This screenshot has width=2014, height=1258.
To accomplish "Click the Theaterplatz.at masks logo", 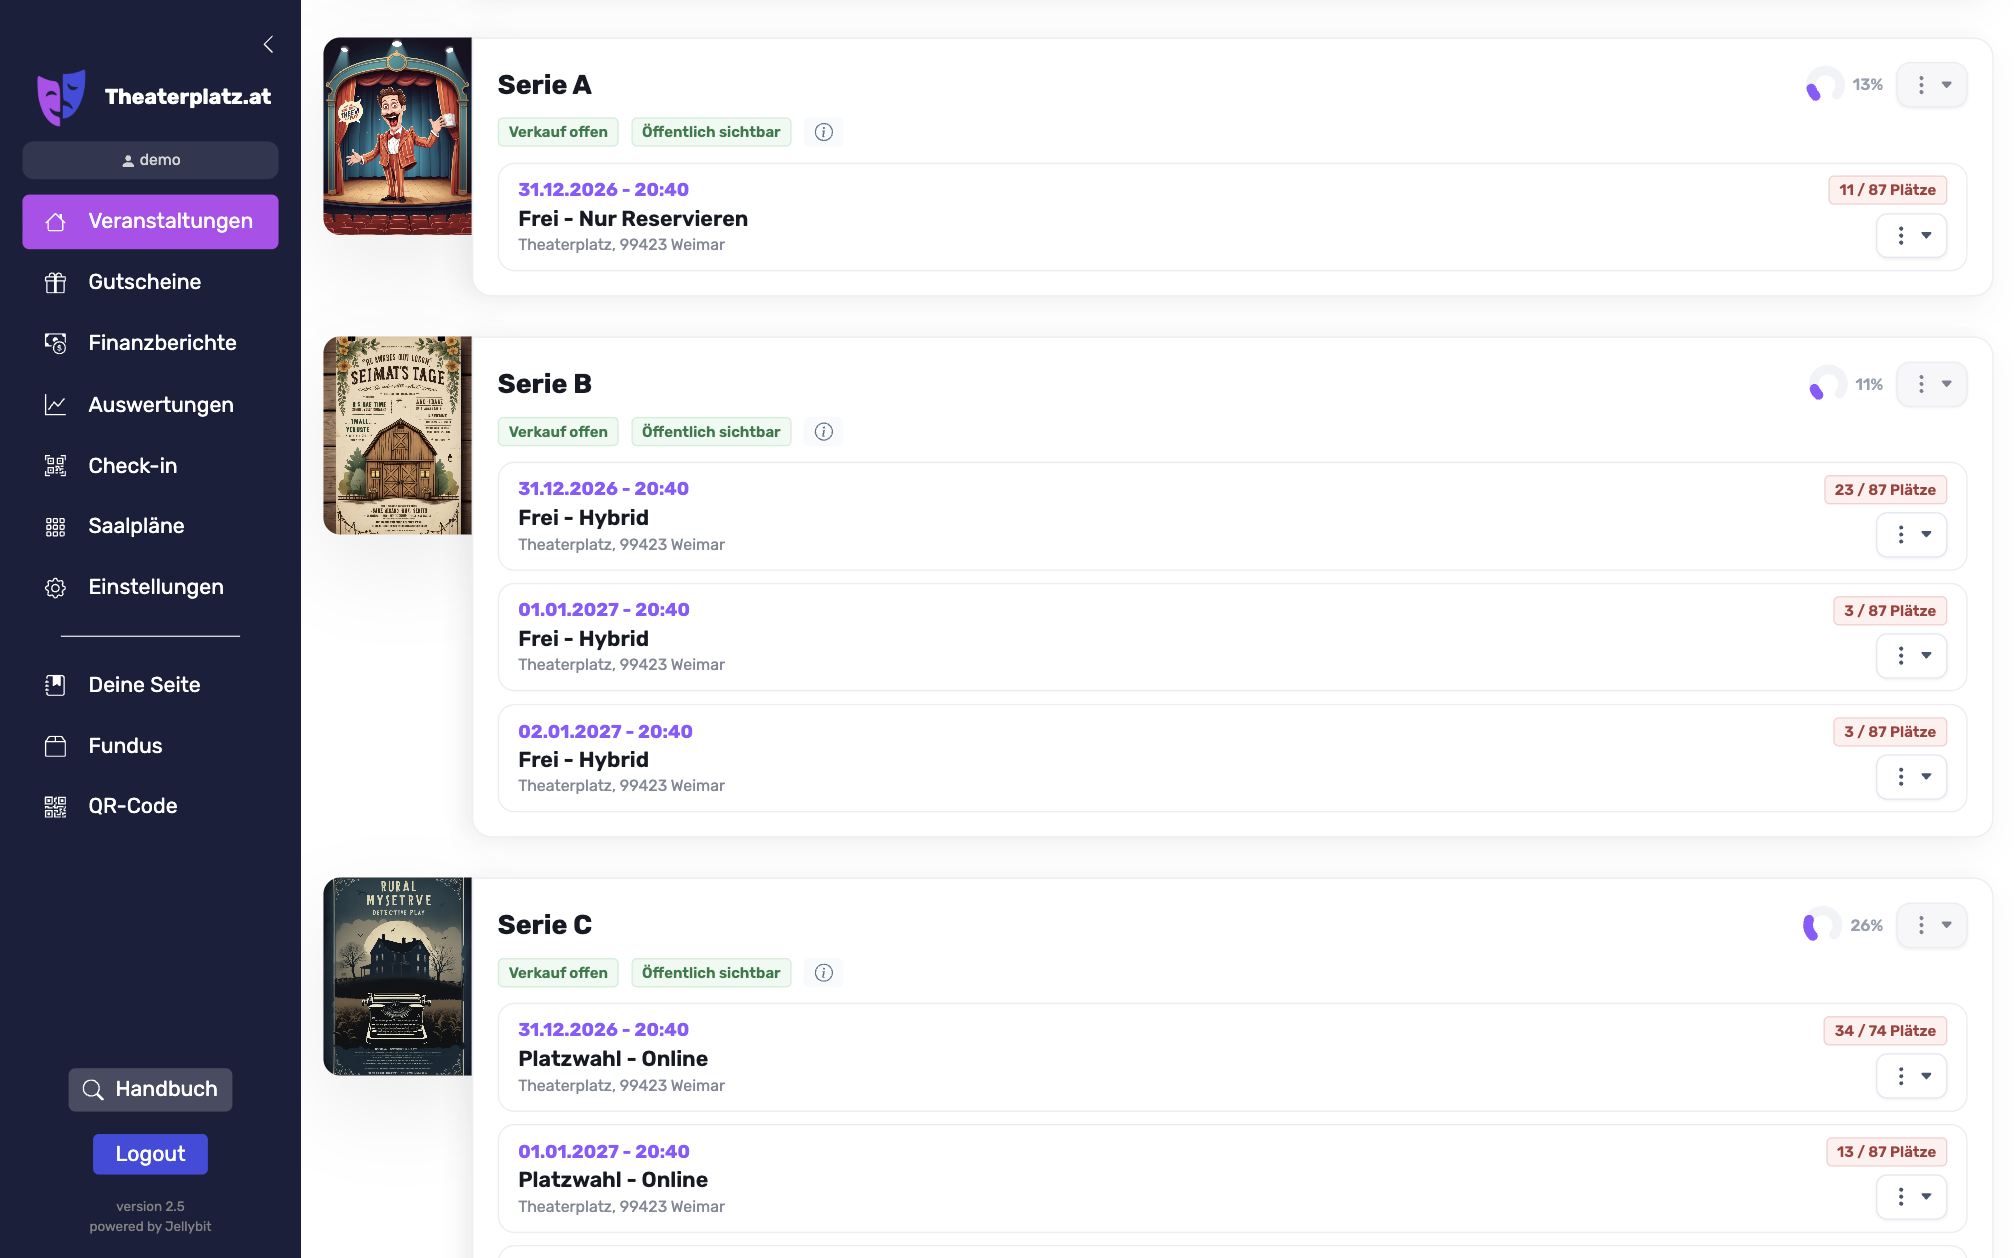I will 61,97.
